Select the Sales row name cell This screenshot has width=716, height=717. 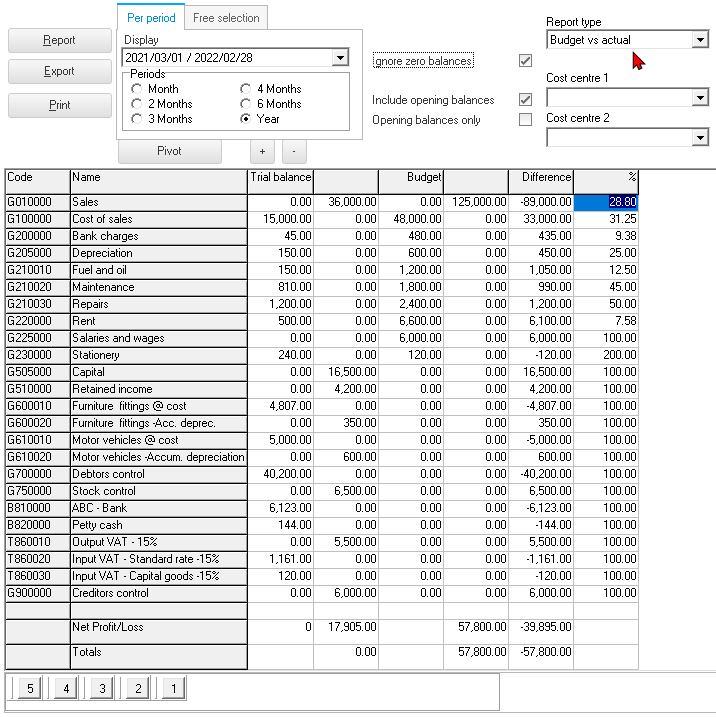click(158, 202)
